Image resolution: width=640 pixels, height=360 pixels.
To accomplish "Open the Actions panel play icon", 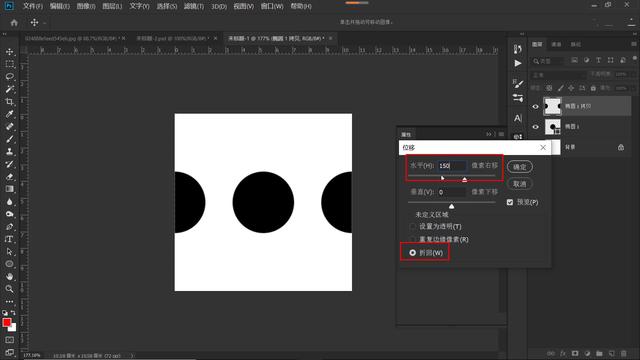I will [518, 63].
